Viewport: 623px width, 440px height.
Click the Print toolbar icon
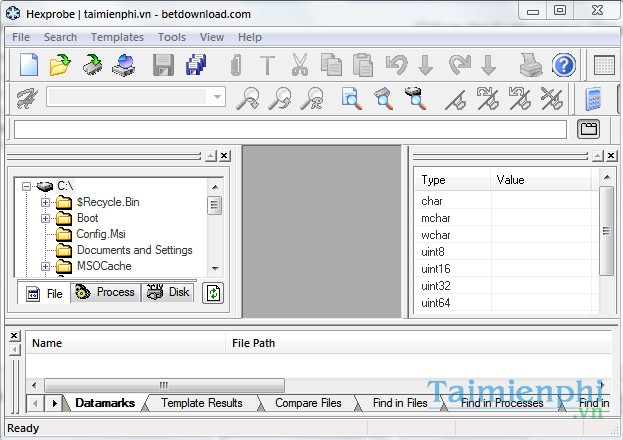coord(531,66)
